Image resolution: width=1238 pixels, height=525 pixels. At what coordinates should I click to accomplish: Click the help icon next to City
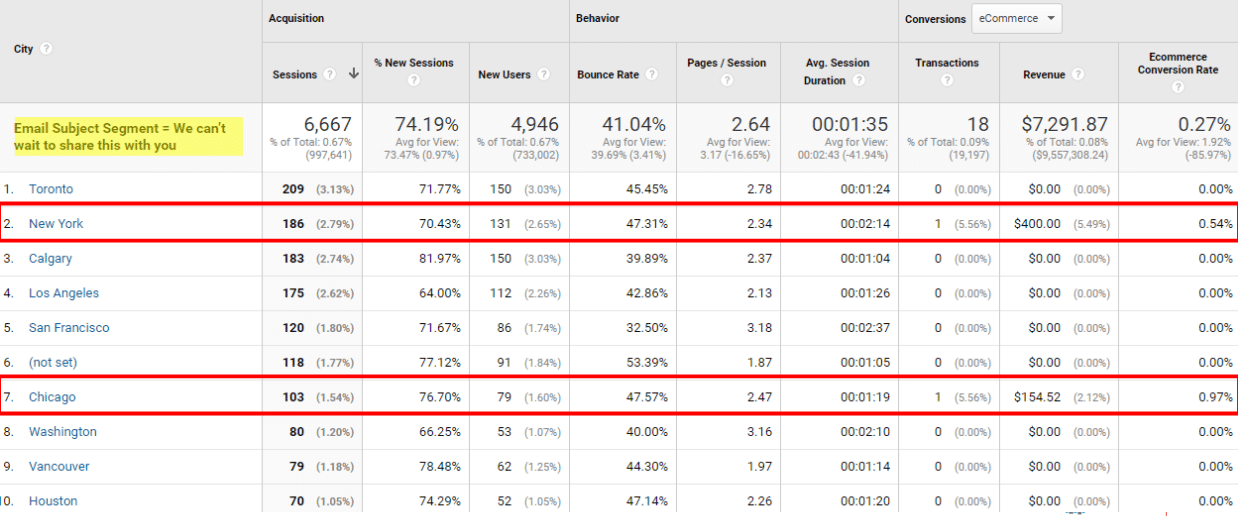46,49
